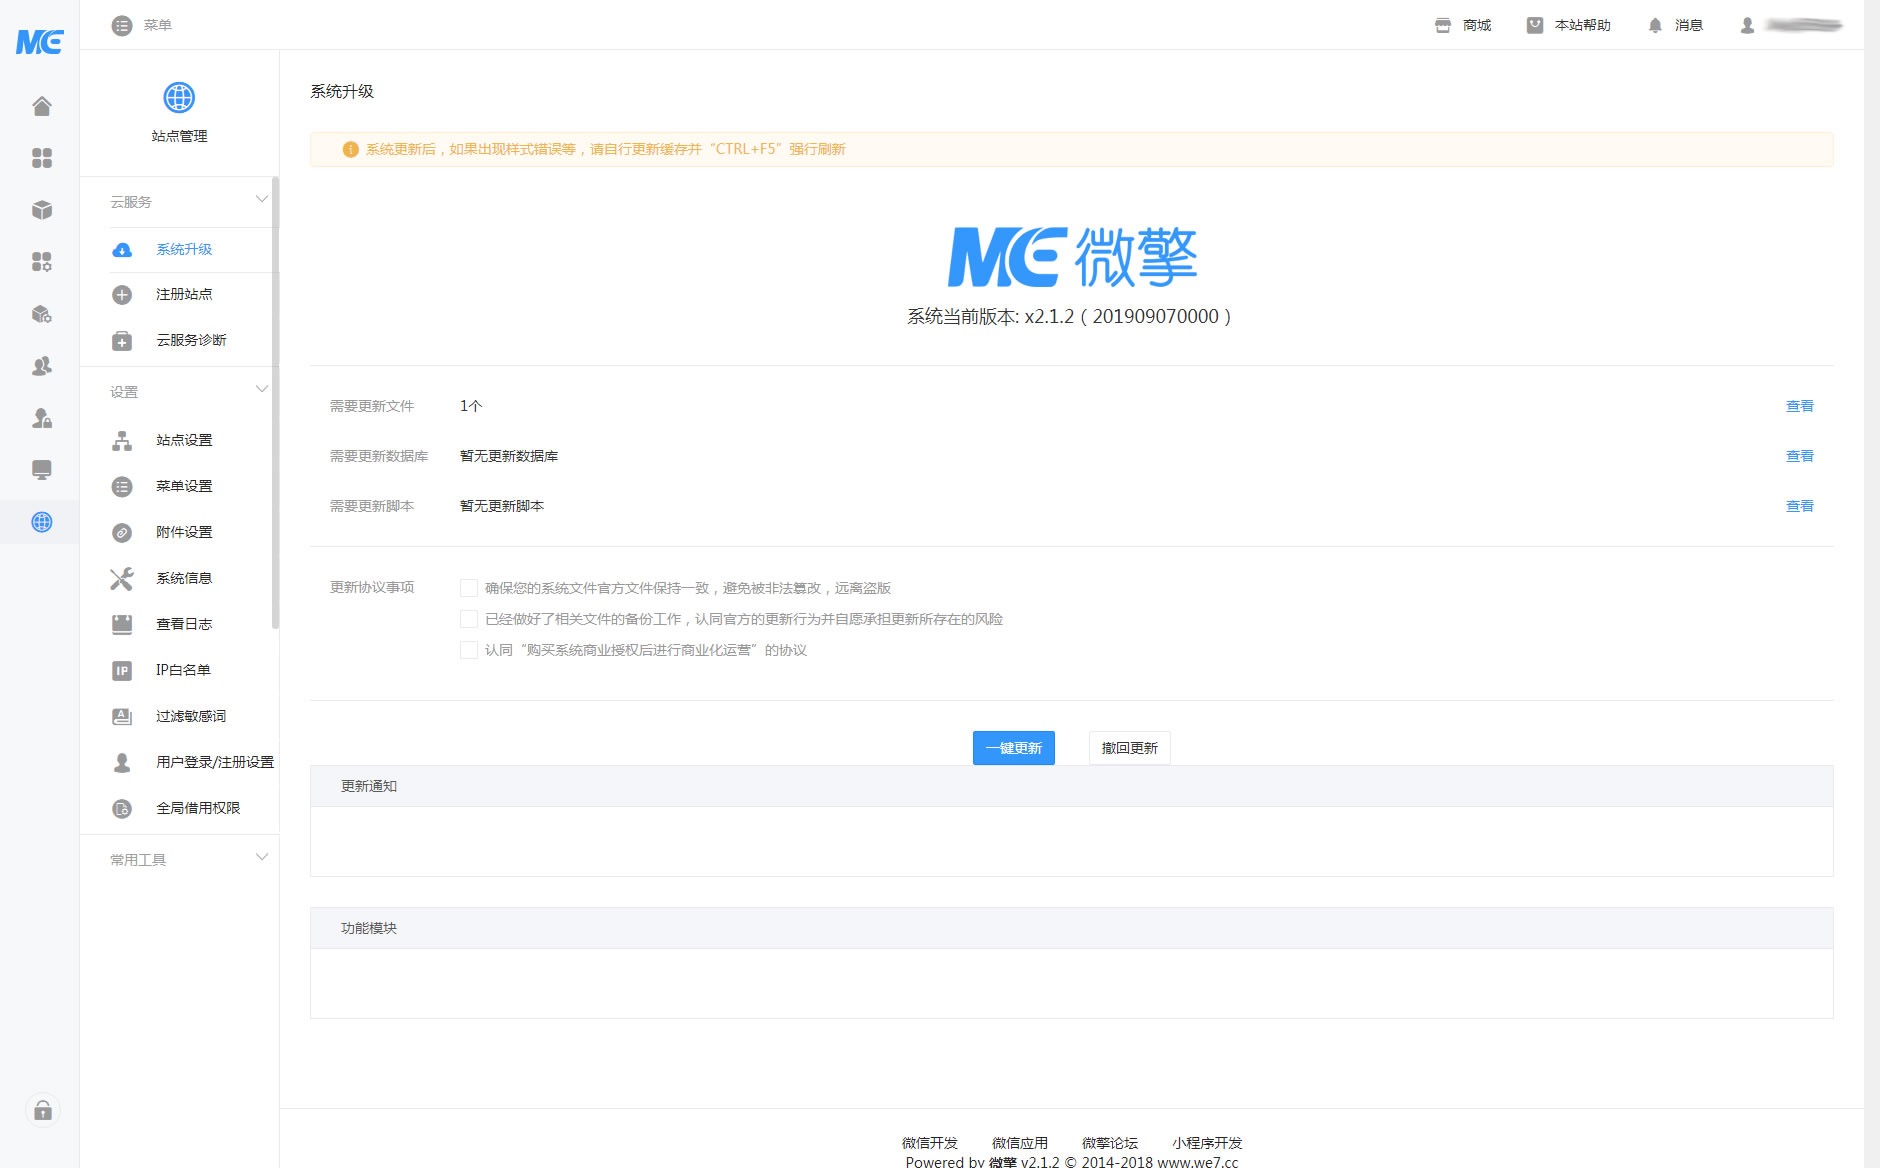Click the 撤回更新 button

click(1129, 748)
